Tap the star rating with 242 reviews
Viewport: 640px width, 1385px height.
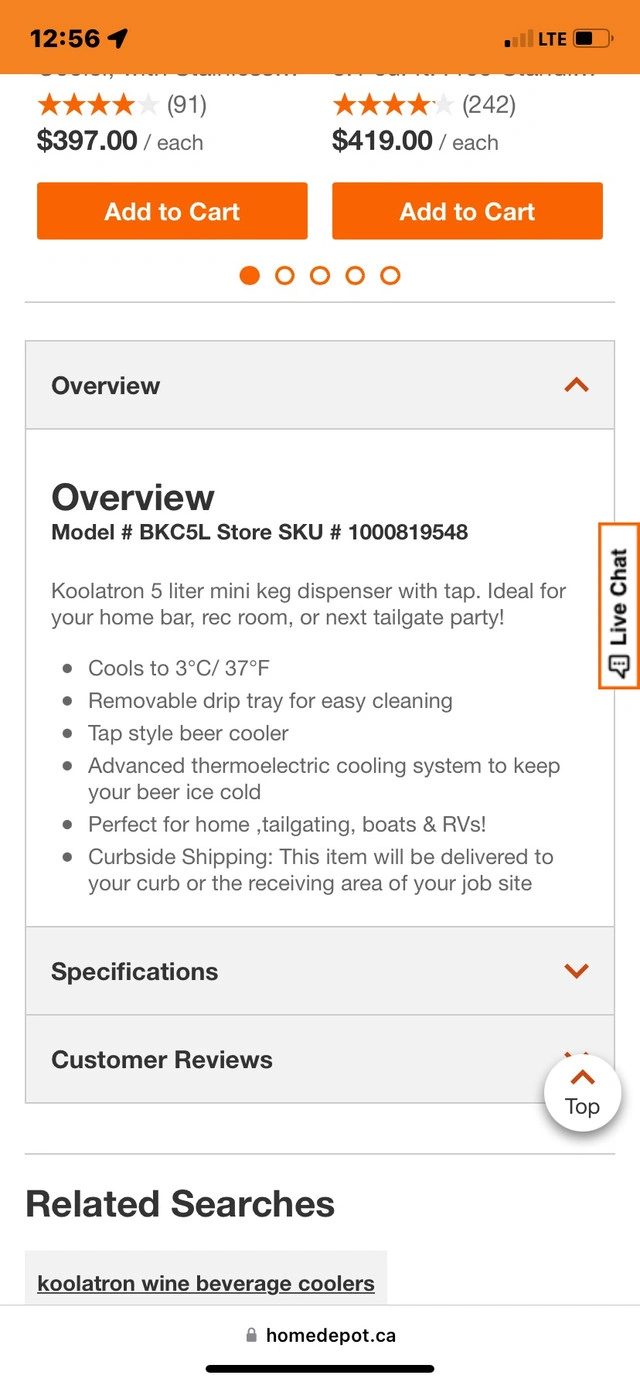(x=392, y=104)
